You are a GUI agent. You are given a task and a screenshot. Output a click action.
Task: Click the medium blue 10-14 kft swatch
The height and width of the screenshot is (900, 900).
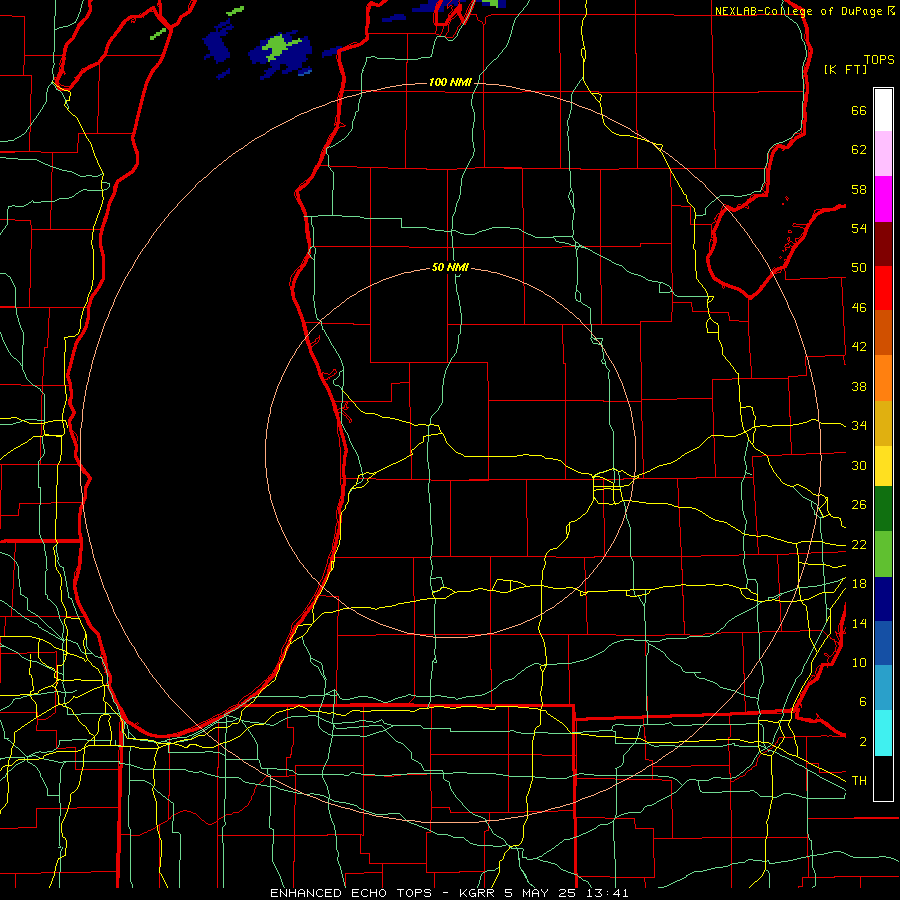tap(883, 643)
